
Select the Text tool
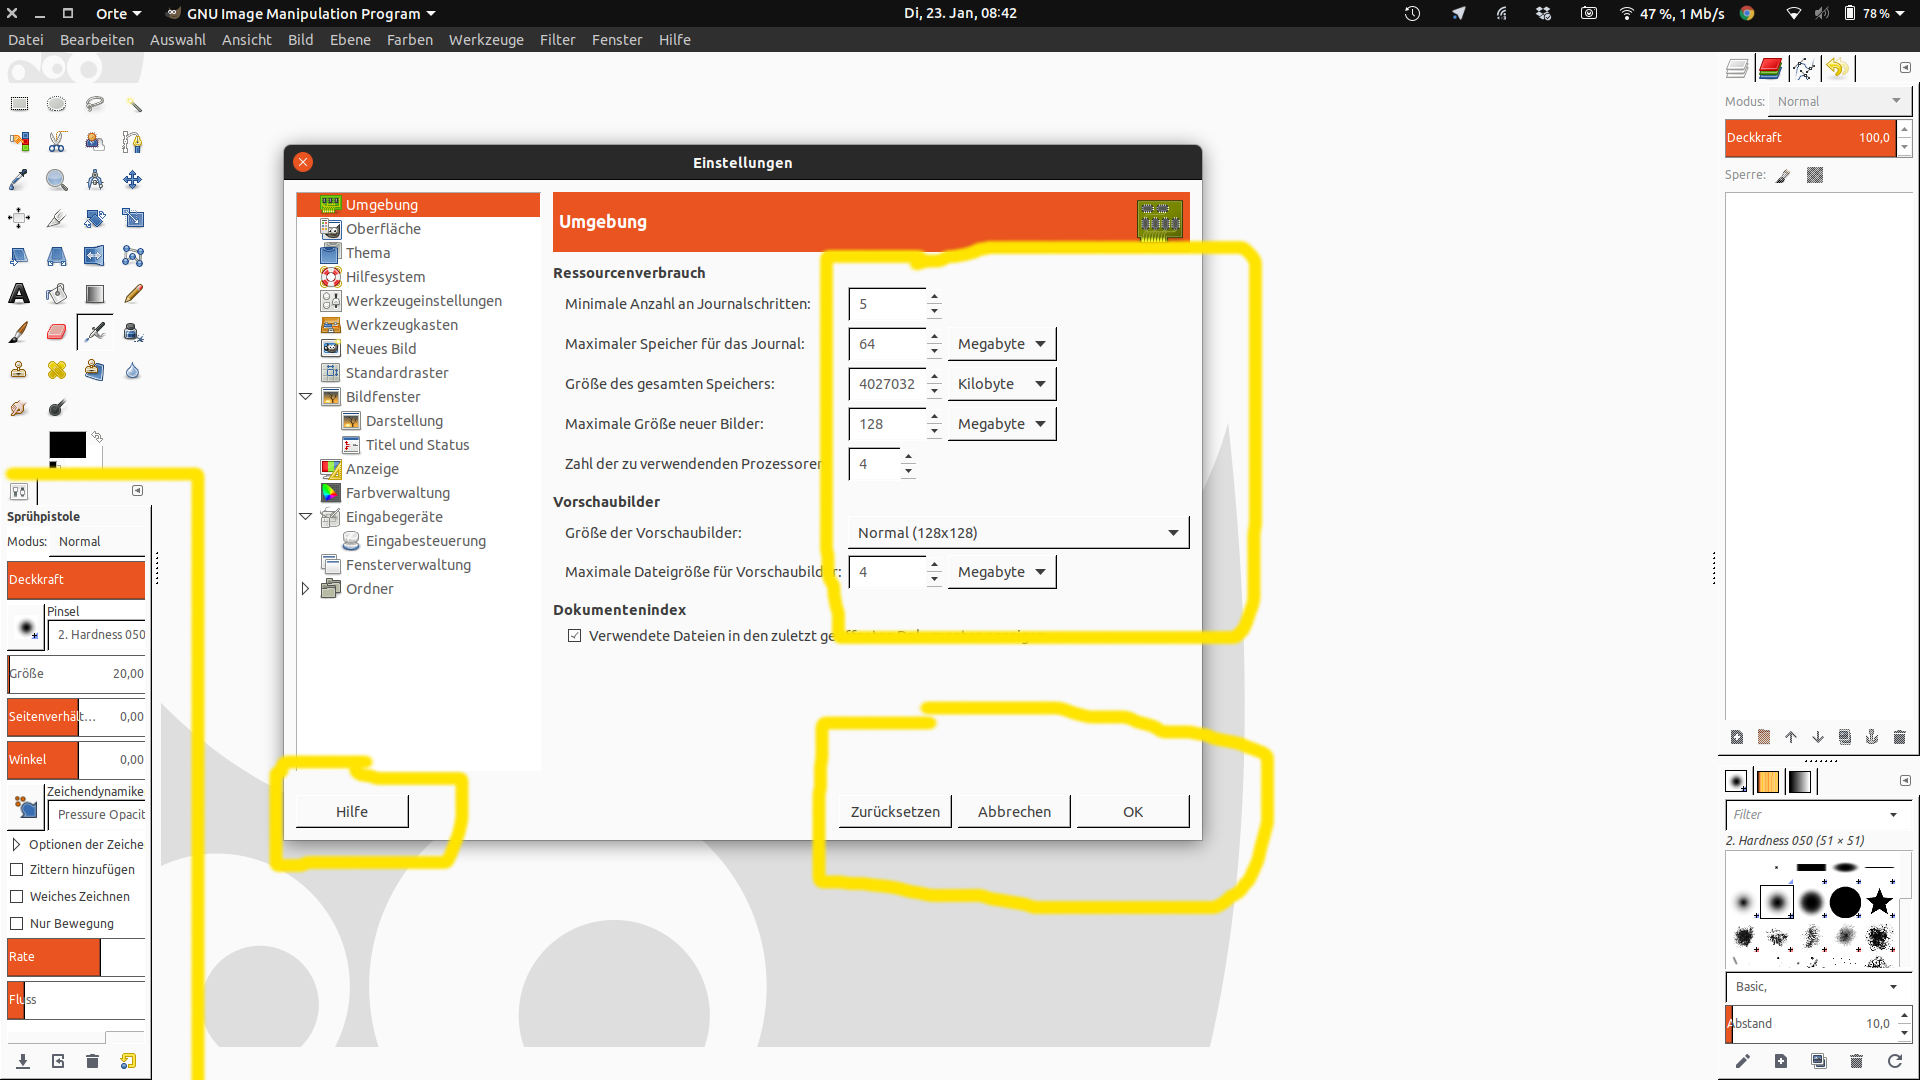tap(19, 294)
